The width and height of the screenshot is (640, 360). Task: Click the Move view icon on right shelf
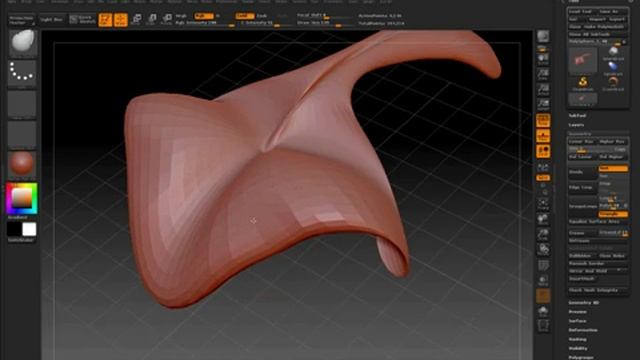543,220
